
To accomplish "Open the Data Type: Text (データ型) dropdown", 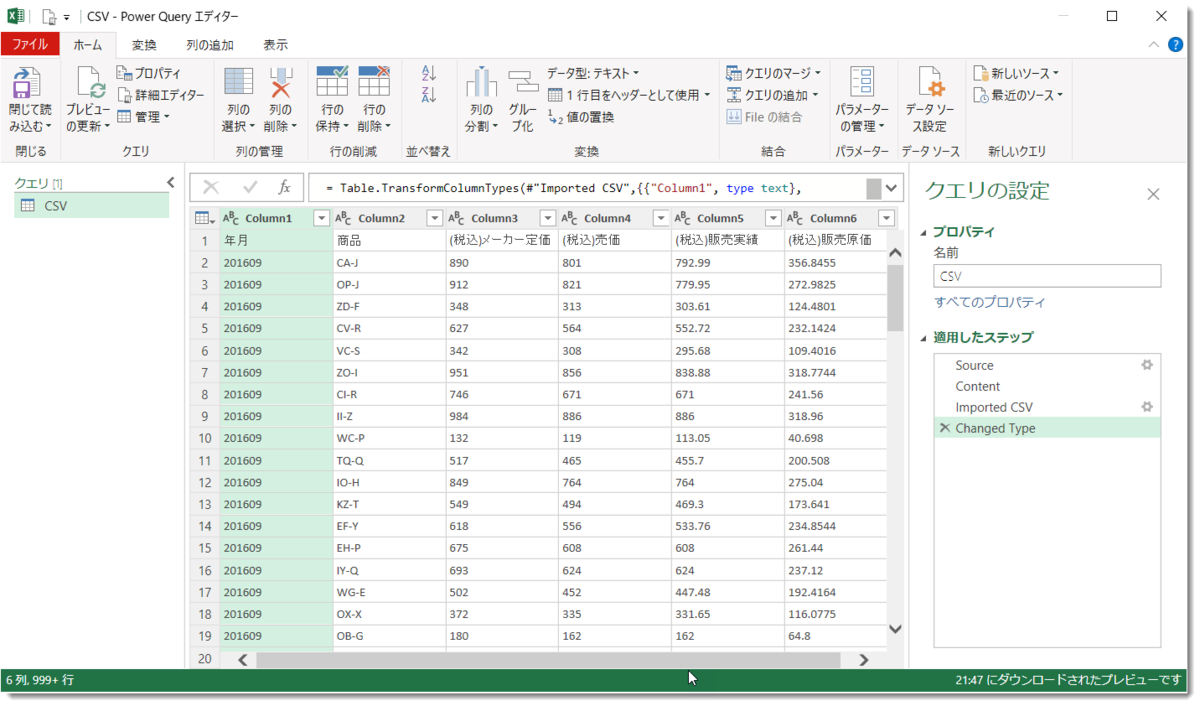I will (593, 73).
